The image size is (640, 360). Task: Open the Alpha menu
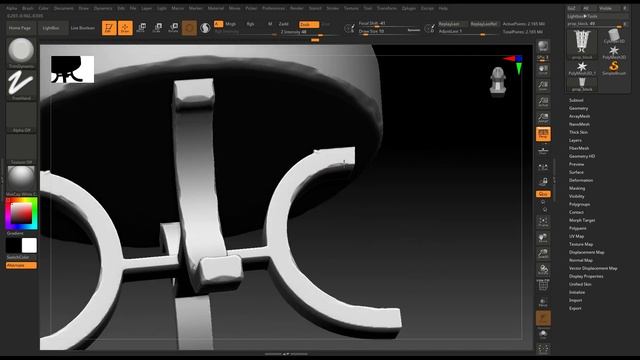coord(11,8)
